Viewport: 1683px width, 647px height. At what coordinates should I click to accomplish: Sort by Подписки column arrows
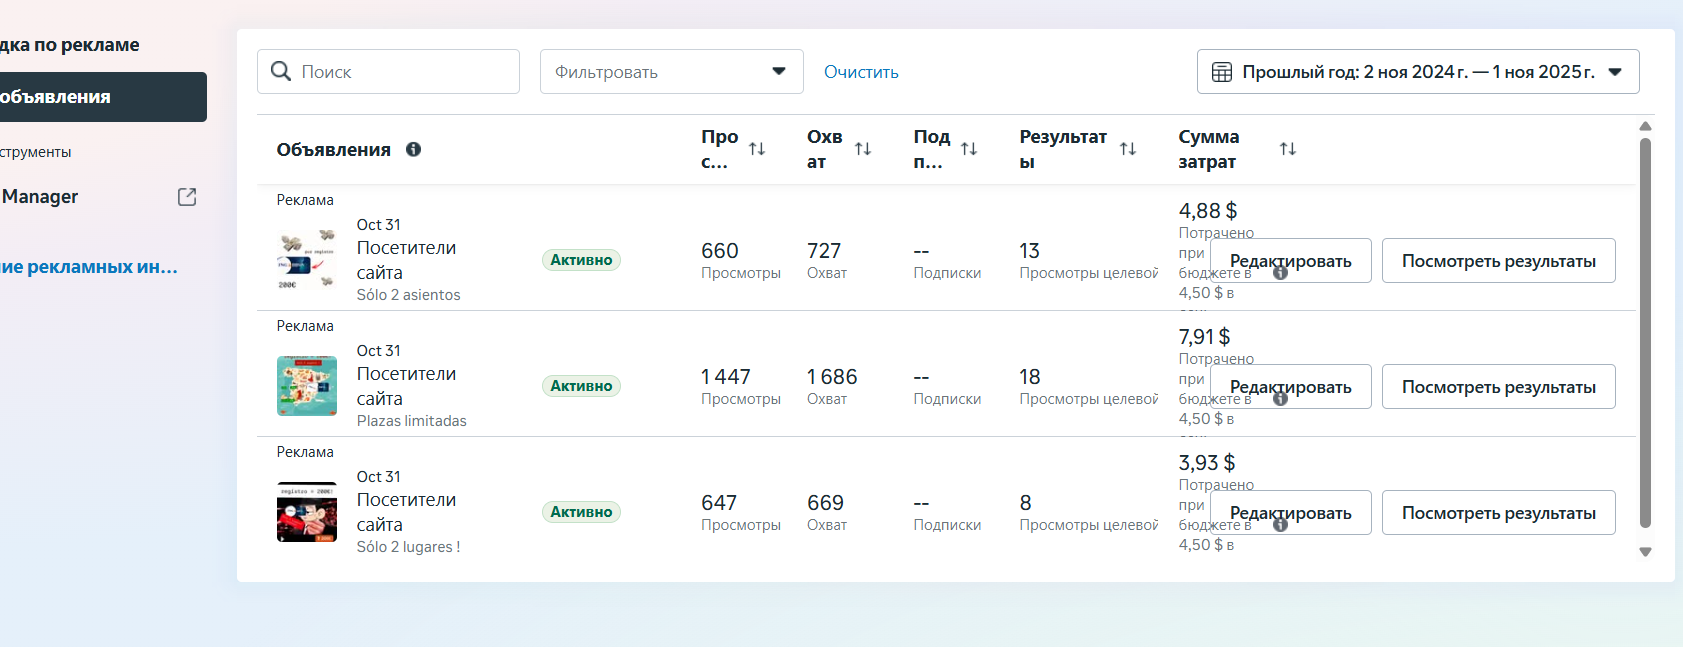[969, 149]
